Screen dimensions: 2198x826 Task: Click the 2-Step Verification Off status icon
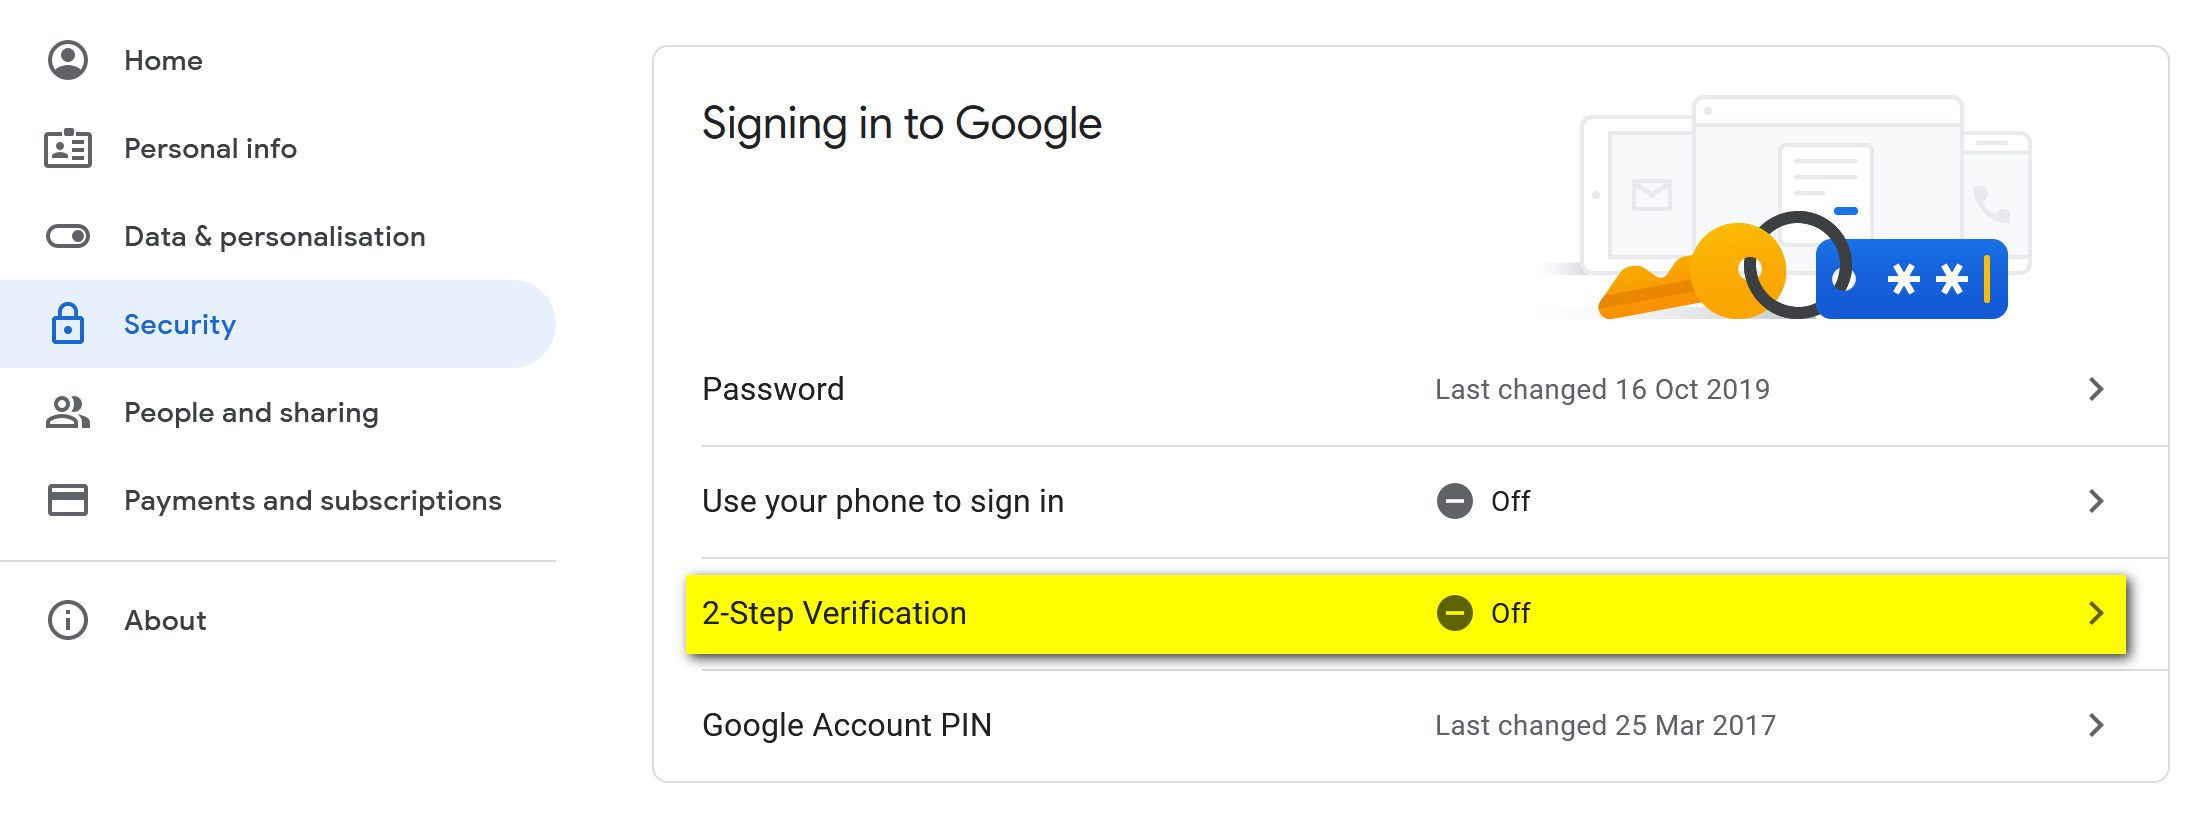[1454, 613]
